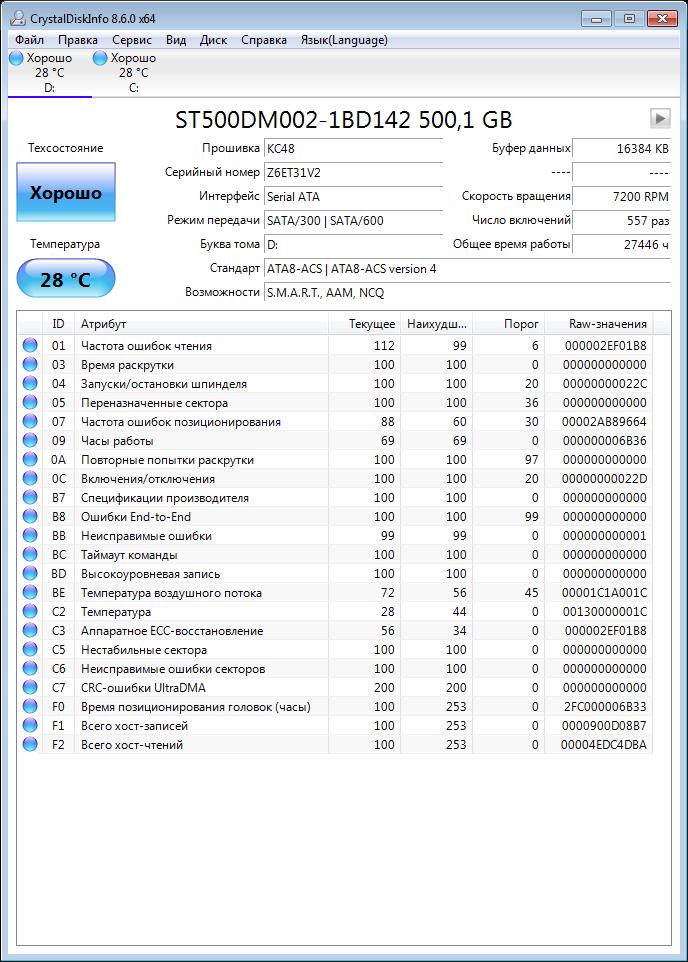The height and width of the screenshot is (962, 688).
Task: Click status orb for attribute C7
Action: pyautogui.click(x=29, y=688)
